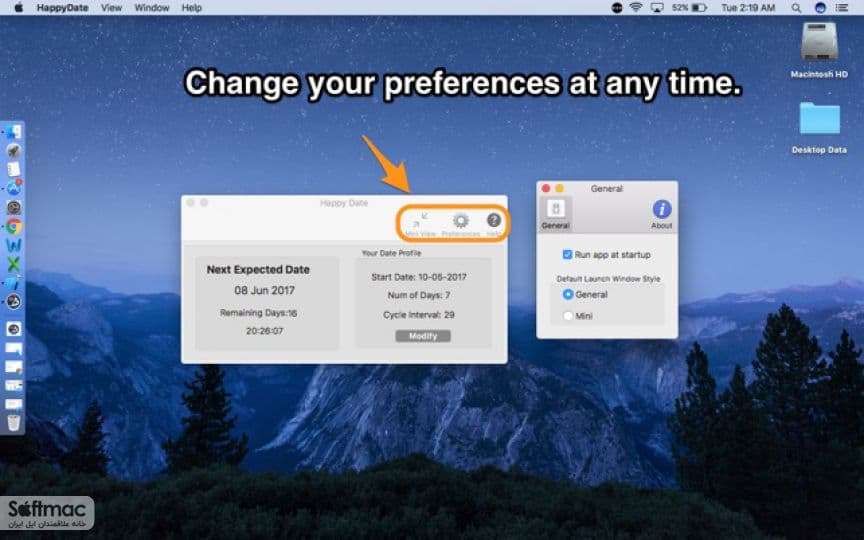Viewport: 864px width, 540px height.
Task: Launch Google Chrome from the dock
Action: 14,226
